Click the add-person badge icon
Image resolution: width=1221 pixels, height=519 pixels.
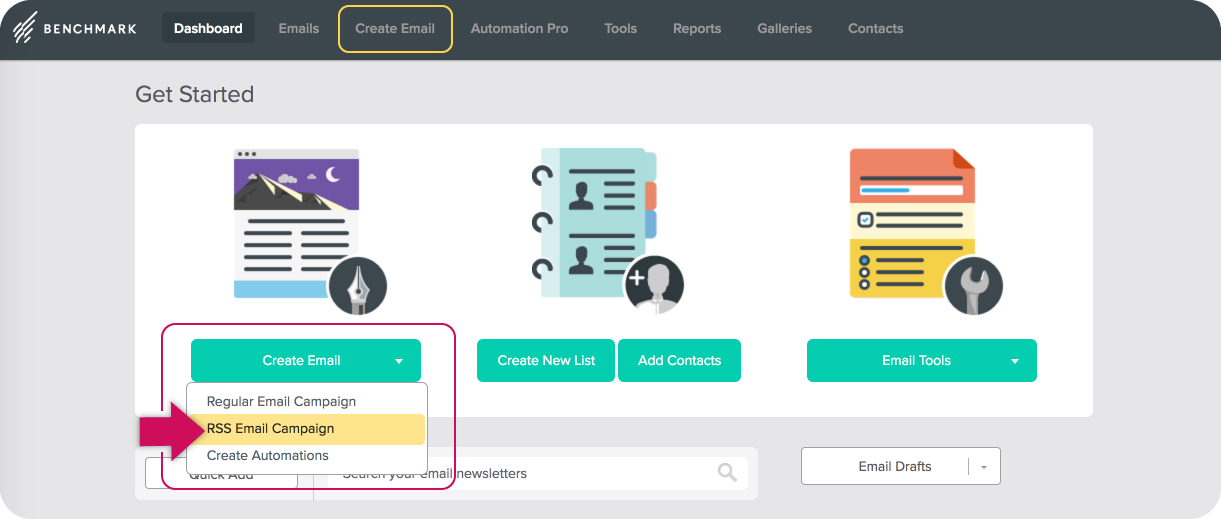653,285
